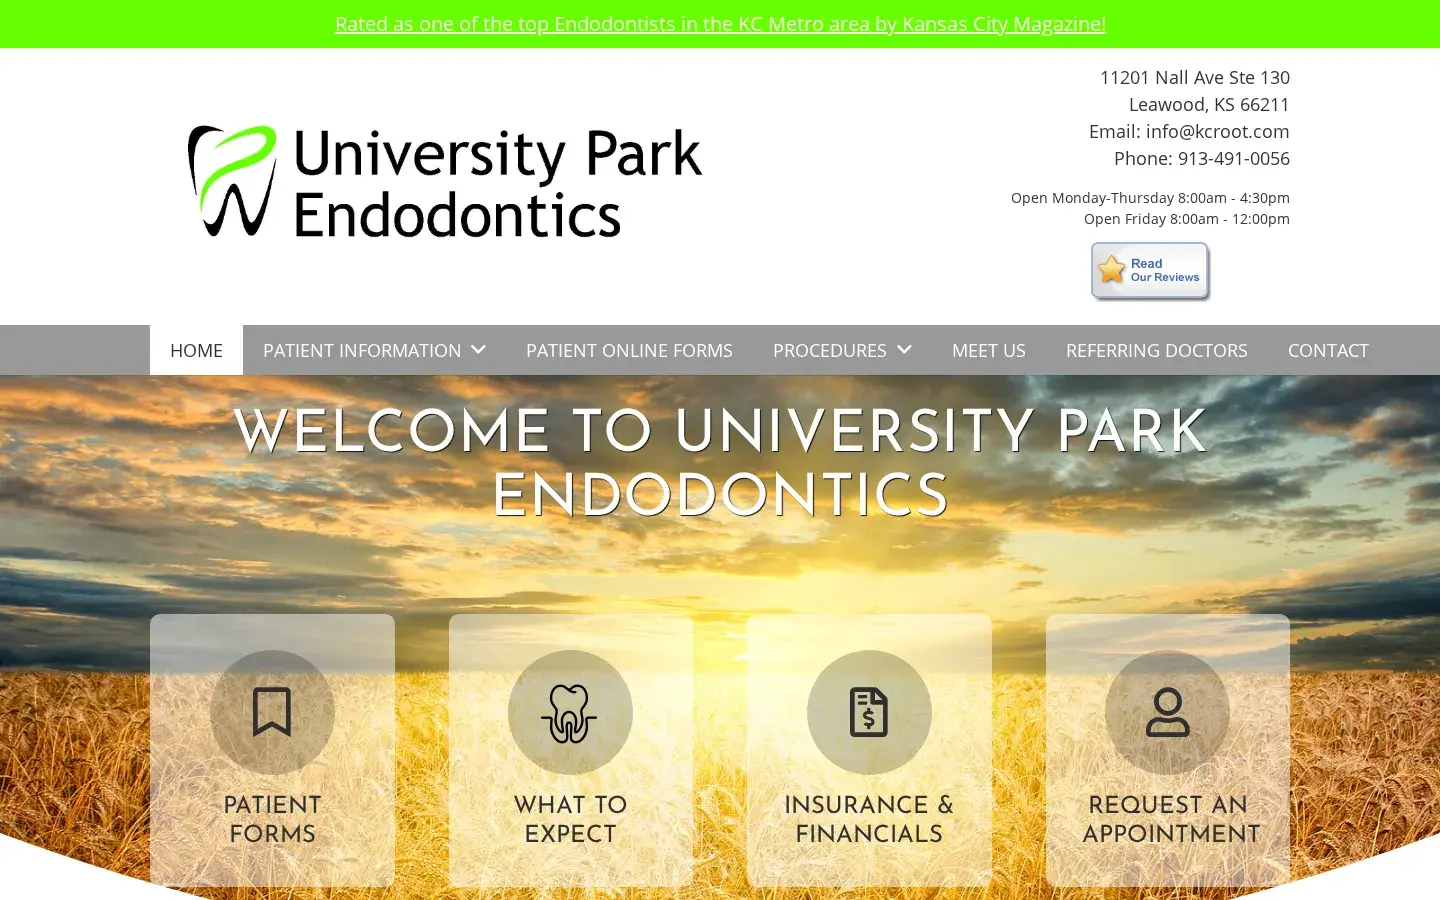Viewport: 1440px width, 900px height.
Task: Click the Open Friday 8:00am - 12:00pm text
Action: pos(1187,219)
